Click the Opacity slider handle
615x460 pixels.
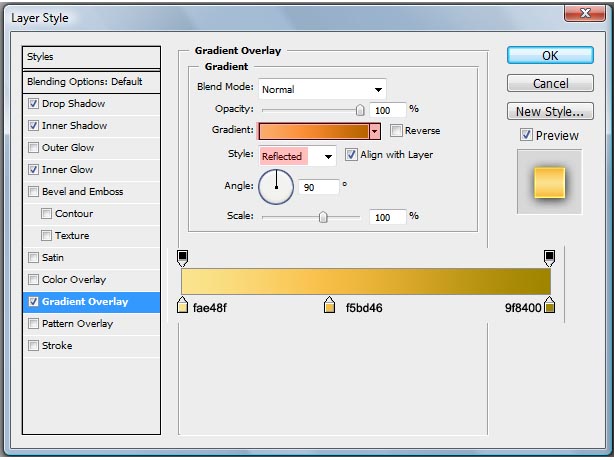click(x=360, y=110)
